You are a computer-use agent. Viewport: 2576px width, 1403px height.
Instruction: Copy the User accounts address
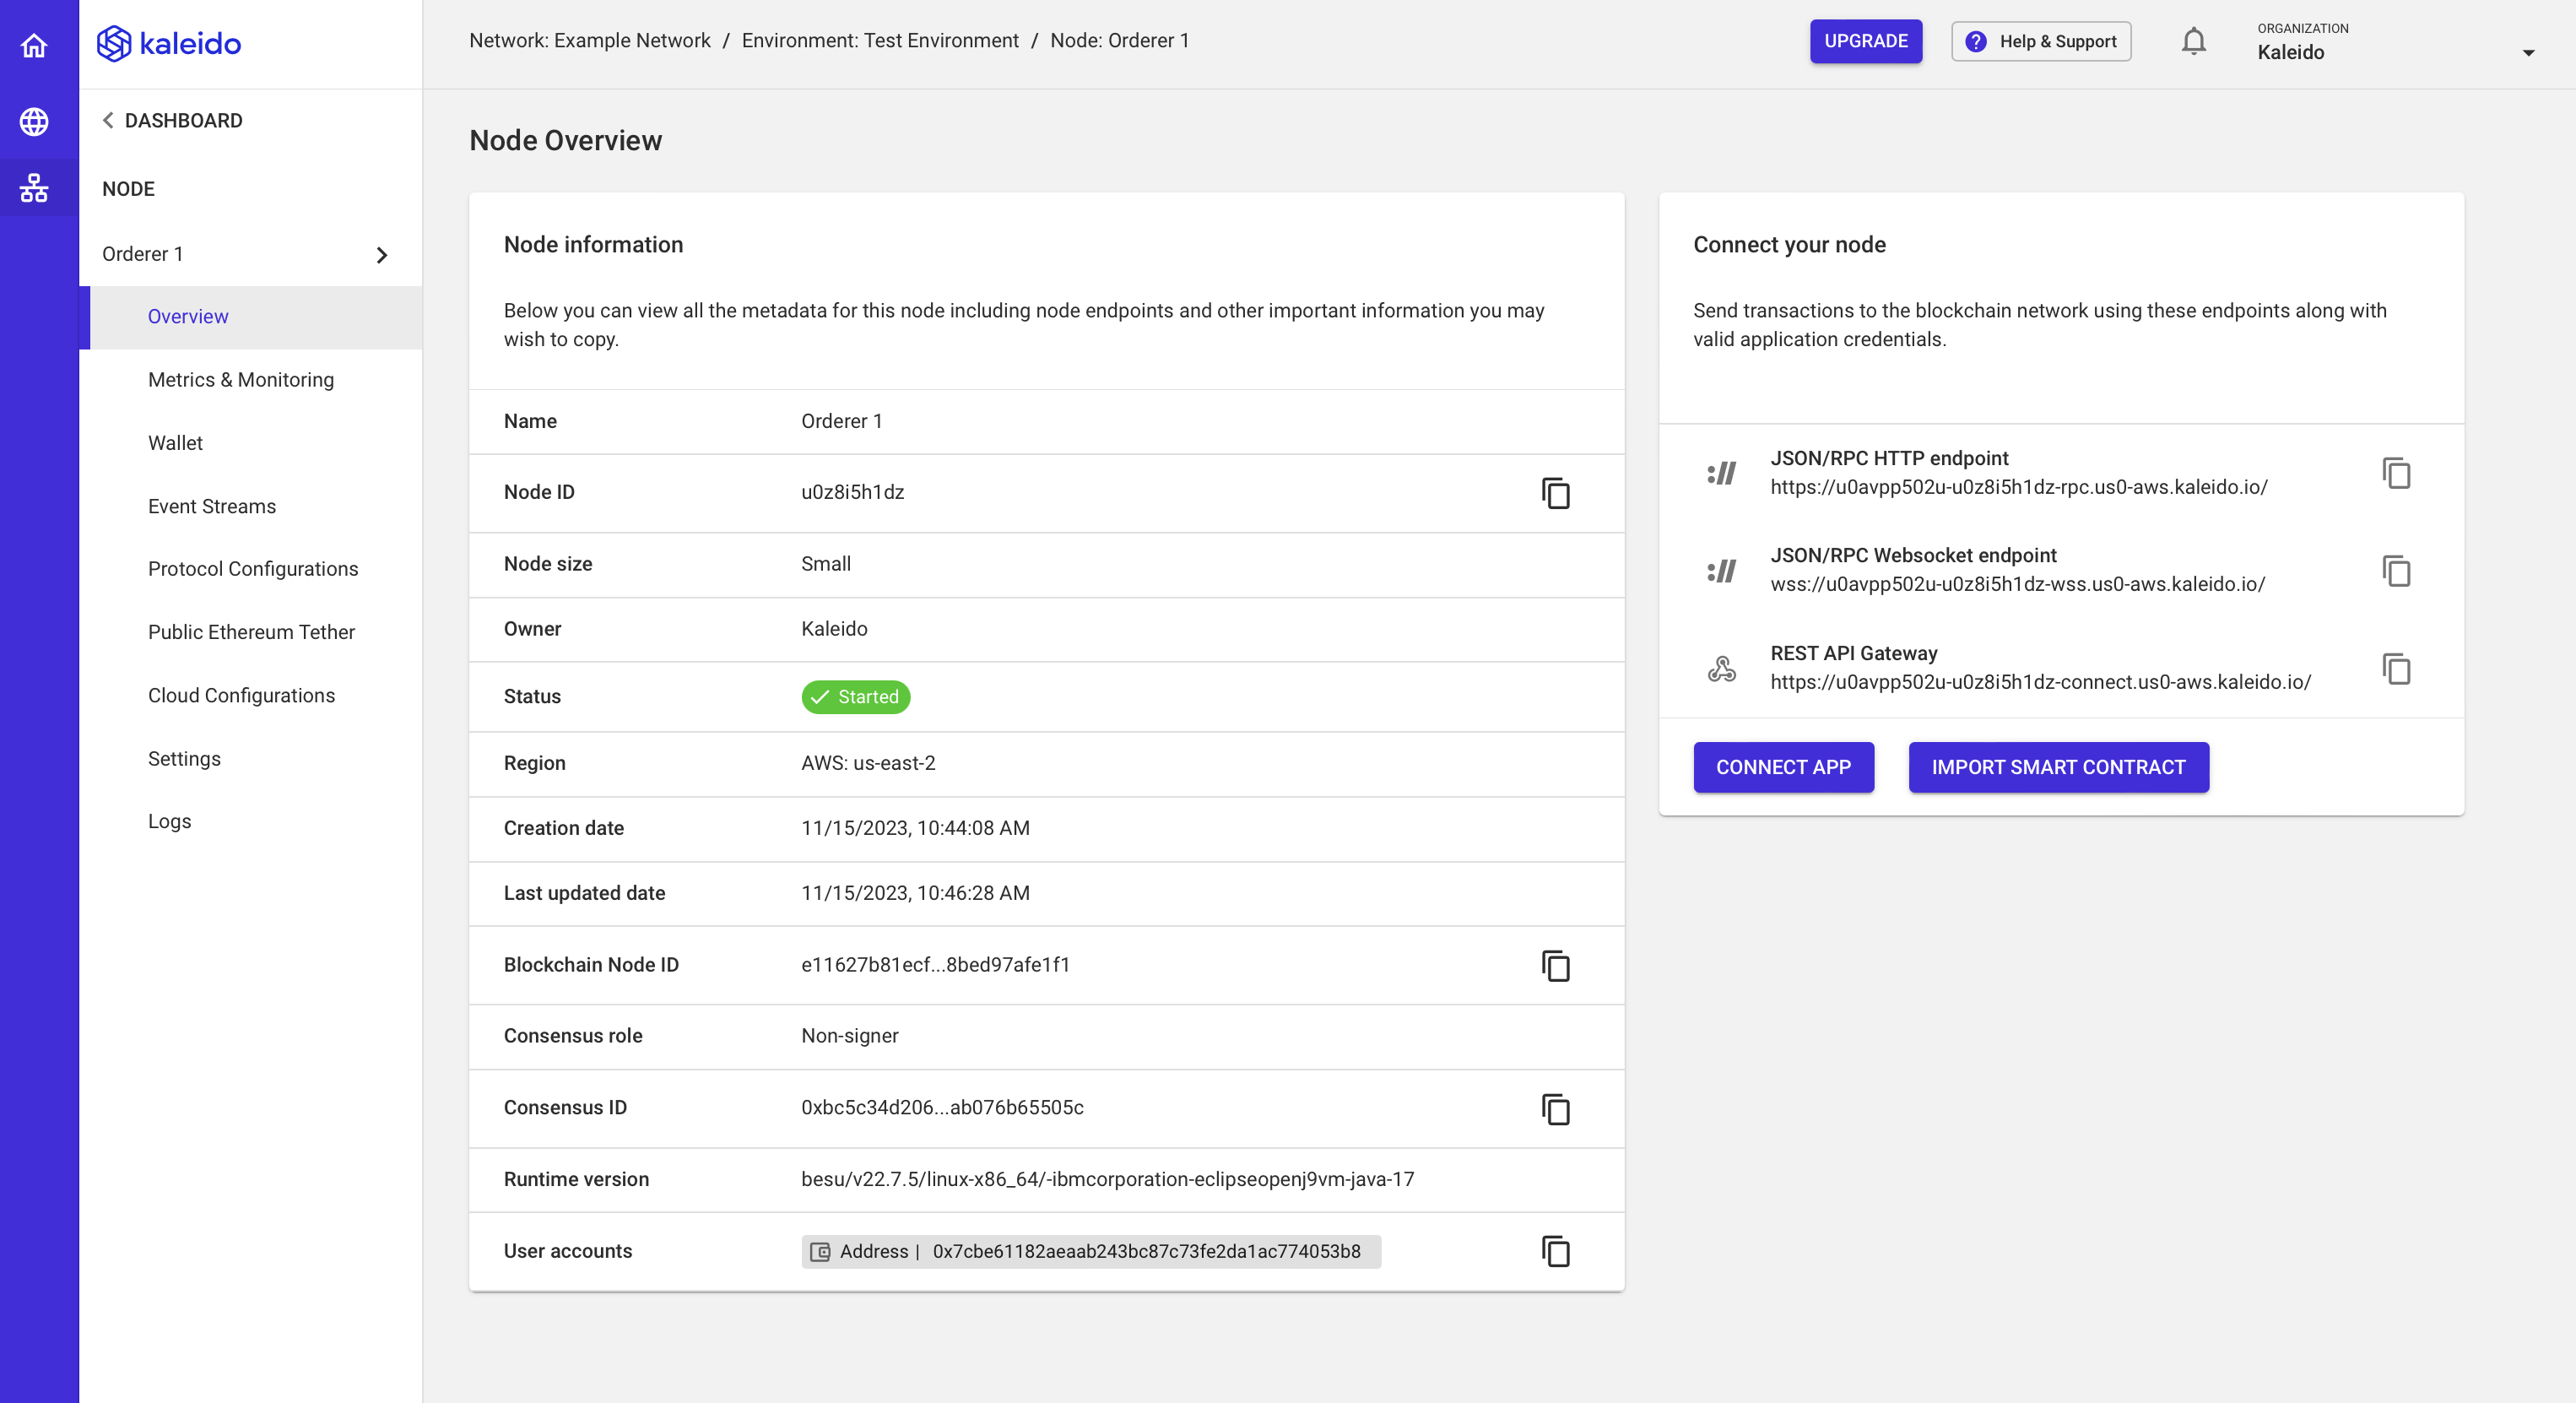1556,1252
